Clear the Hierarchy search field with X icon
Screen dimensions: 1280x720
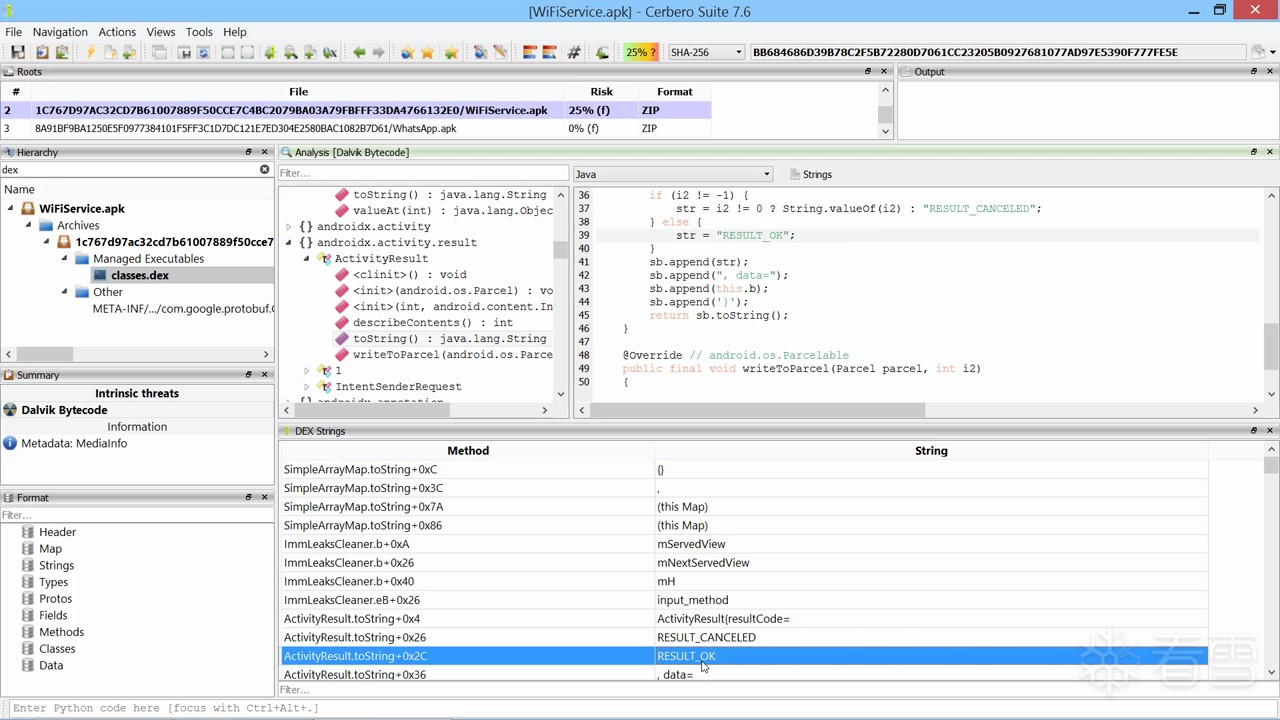(x=265, y=170)
